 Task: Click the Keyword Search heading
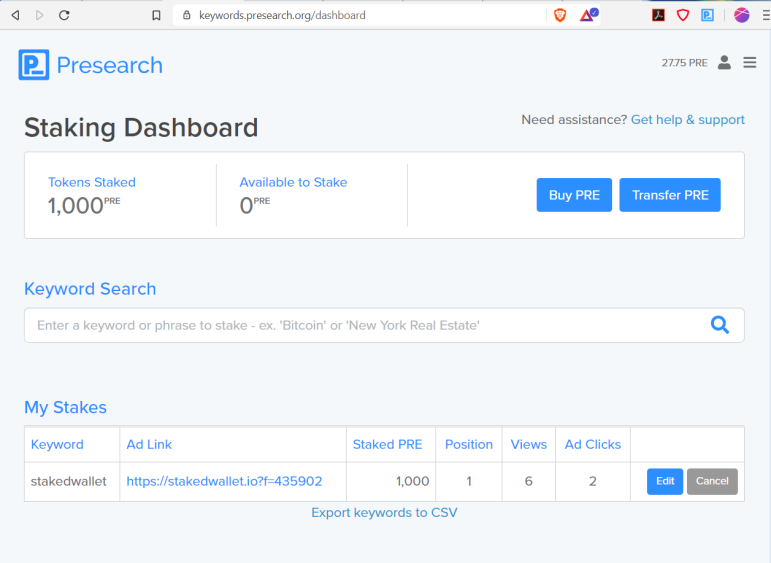click(x=90, y=289)
